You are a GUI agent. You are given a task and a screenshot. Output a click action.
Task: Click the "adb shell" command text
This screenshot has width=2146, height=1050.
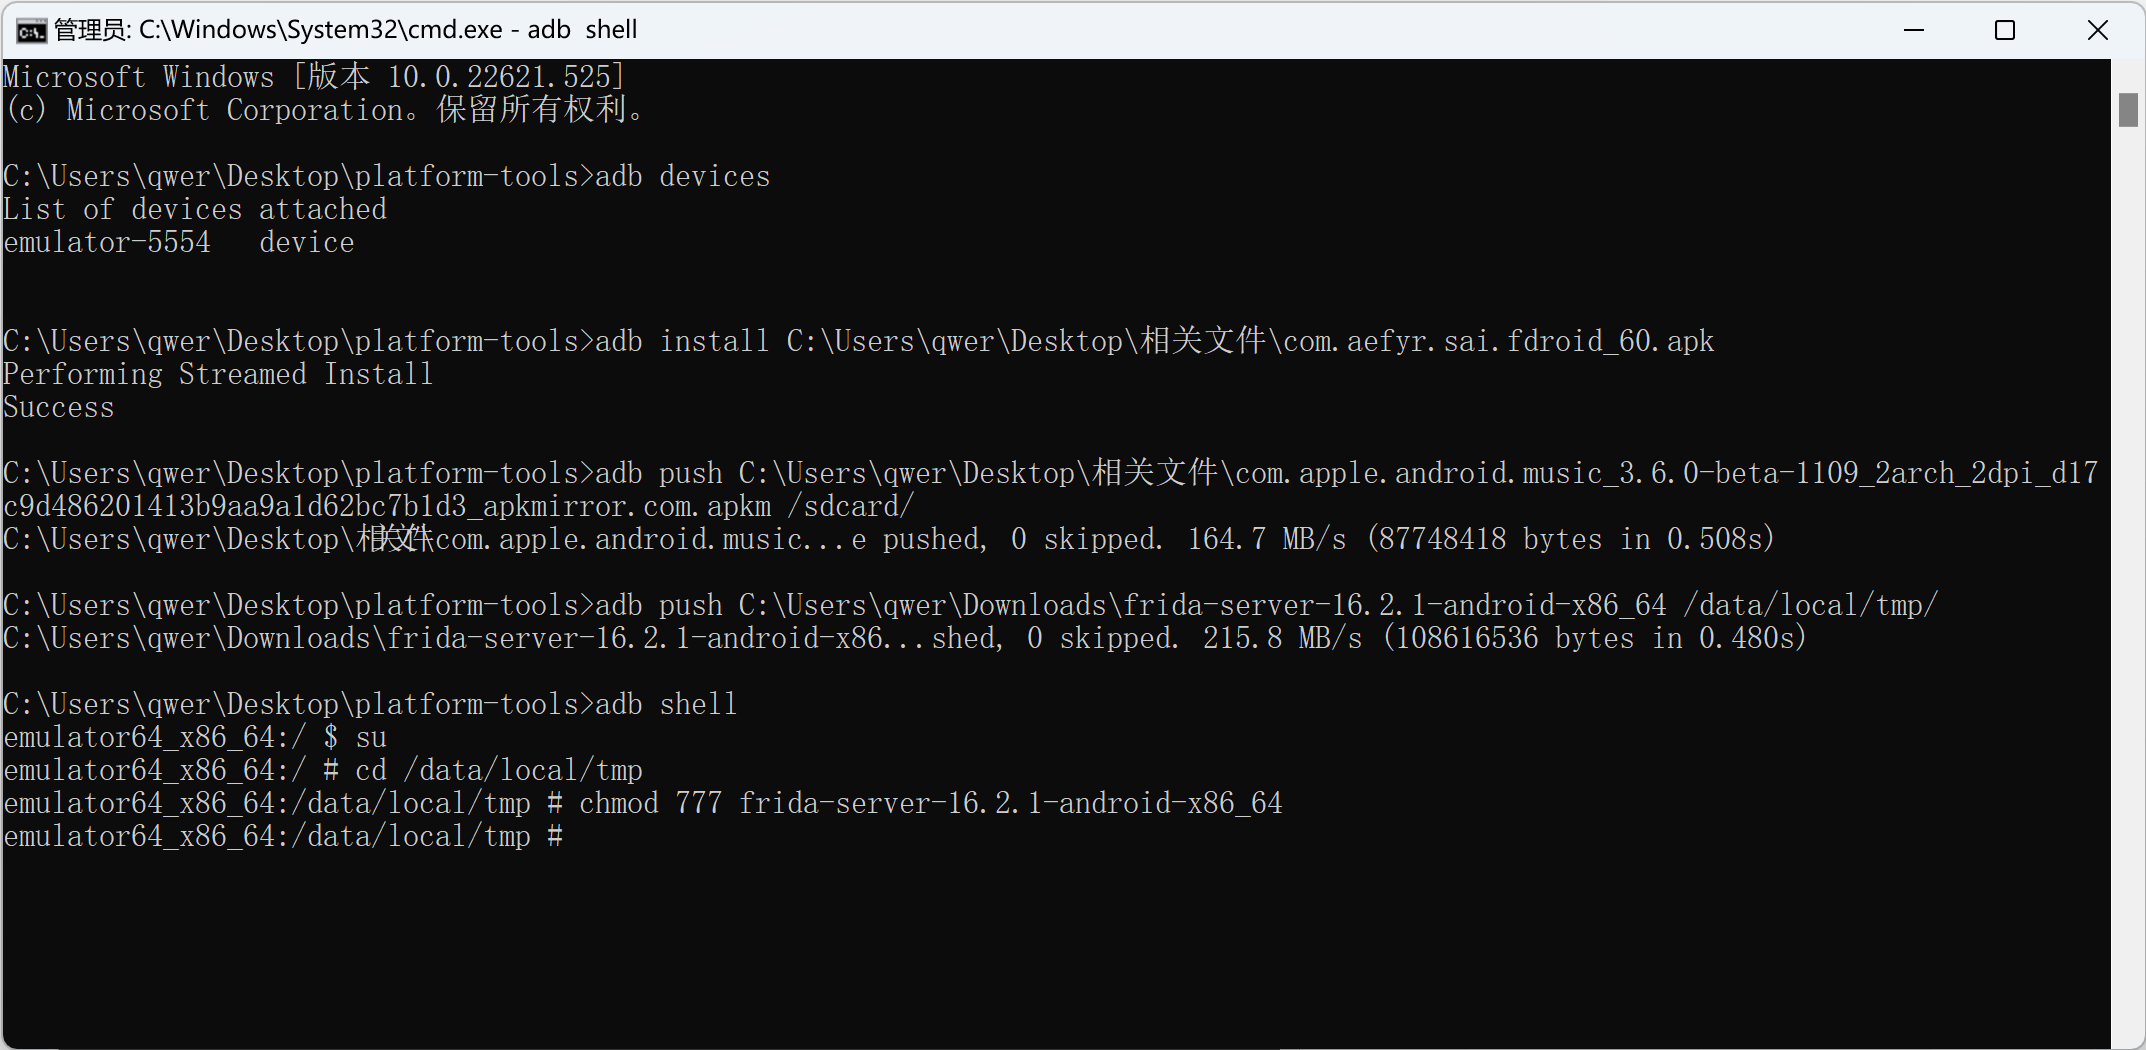pos(666,705)
